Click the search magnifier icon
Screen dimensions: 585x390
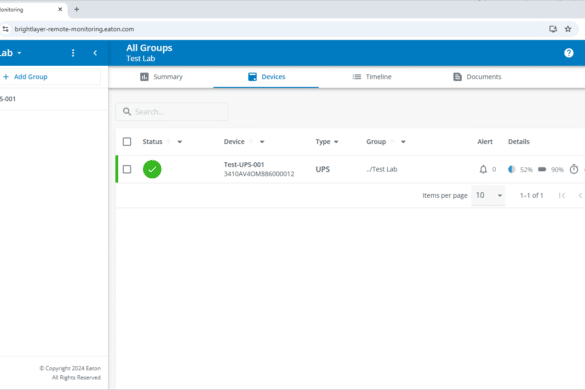127,112
